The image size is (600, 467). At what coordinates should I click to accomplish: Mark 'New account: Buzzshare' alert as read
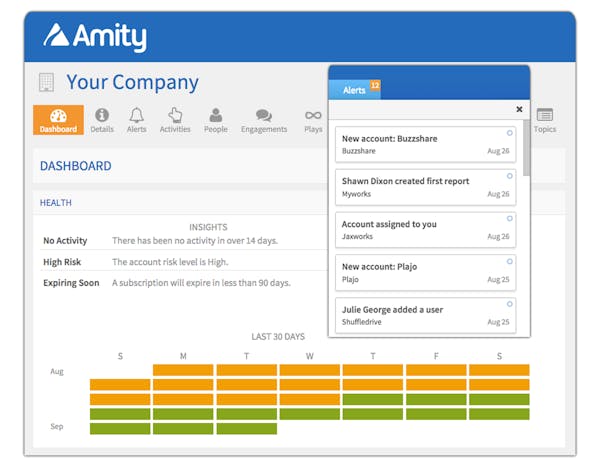pos(510,133)
